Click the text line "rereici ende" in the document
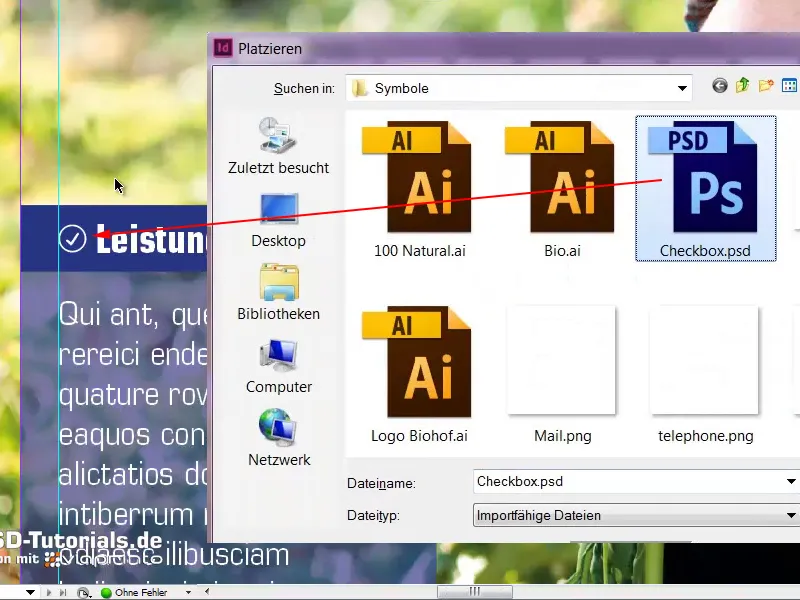The image size is (800, 600). 133,355
